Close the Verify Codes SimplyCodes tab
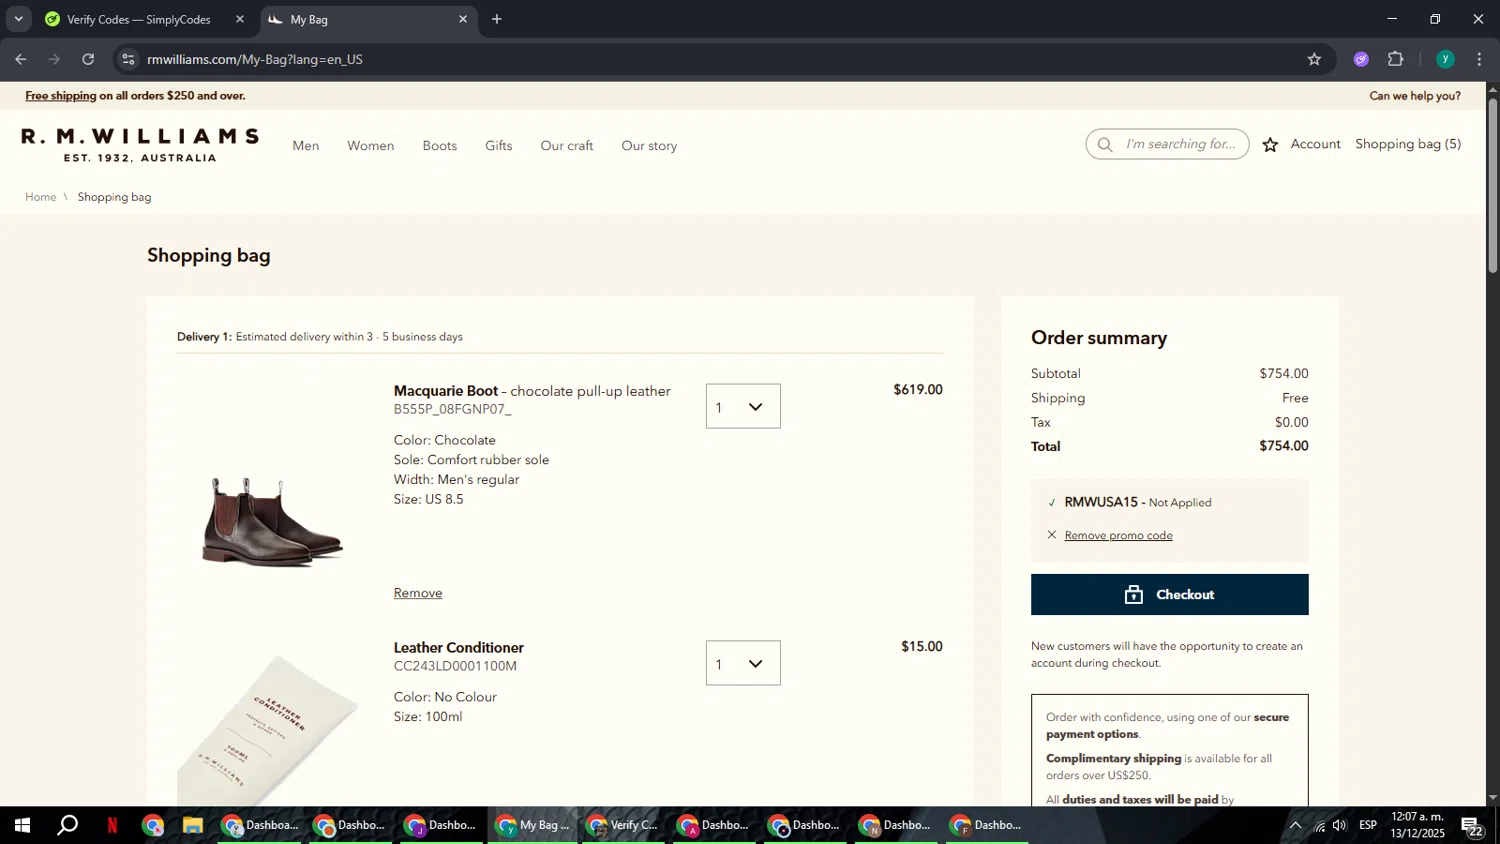This screenshot has height=844, width=1500. coord(240,19)
